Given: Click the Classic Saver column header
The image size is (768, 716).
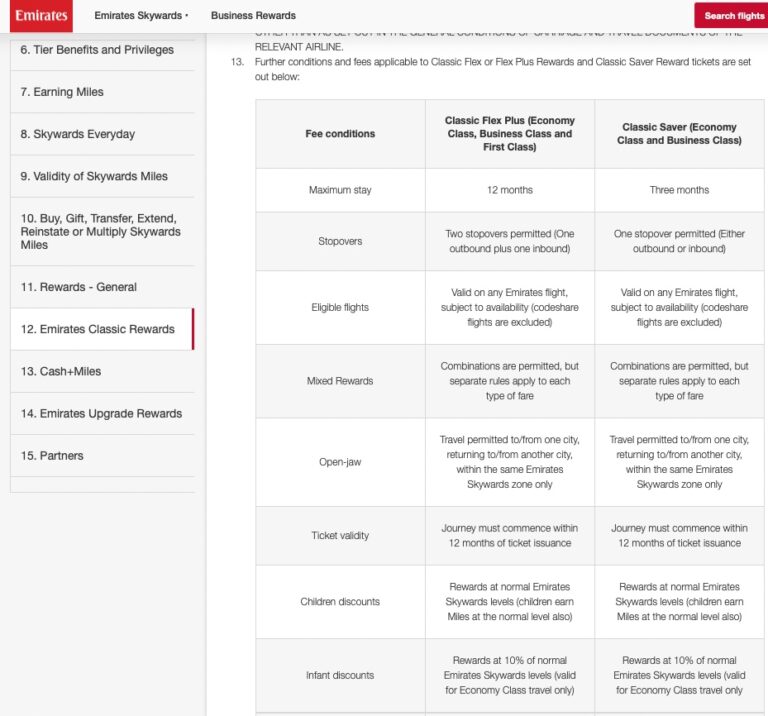Looking at the screenshot, I should [679, 134].
